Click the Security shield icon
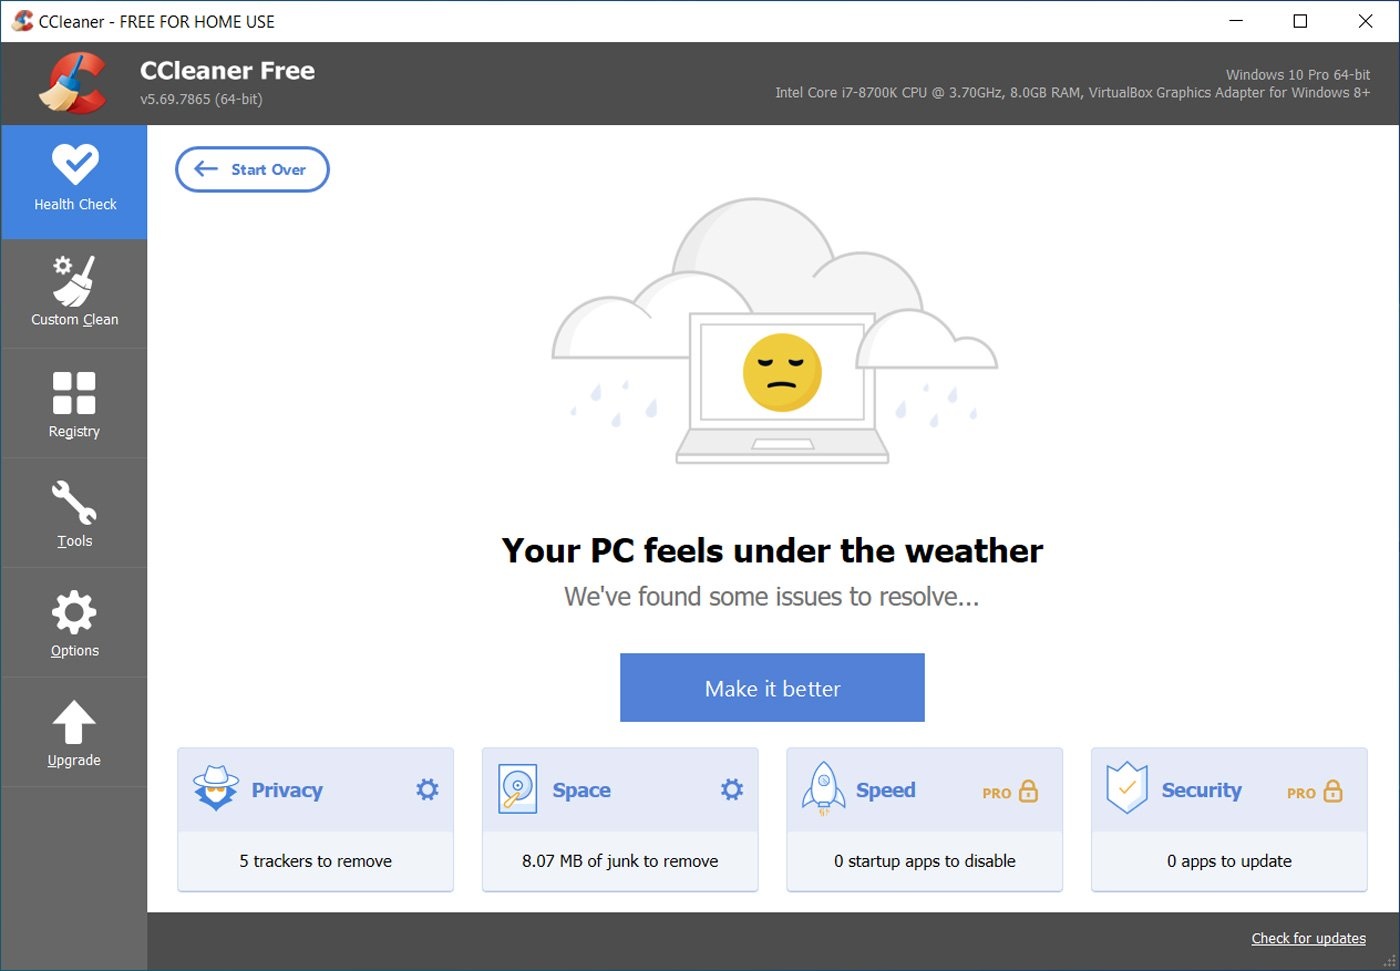 (x=1126, y=789)
